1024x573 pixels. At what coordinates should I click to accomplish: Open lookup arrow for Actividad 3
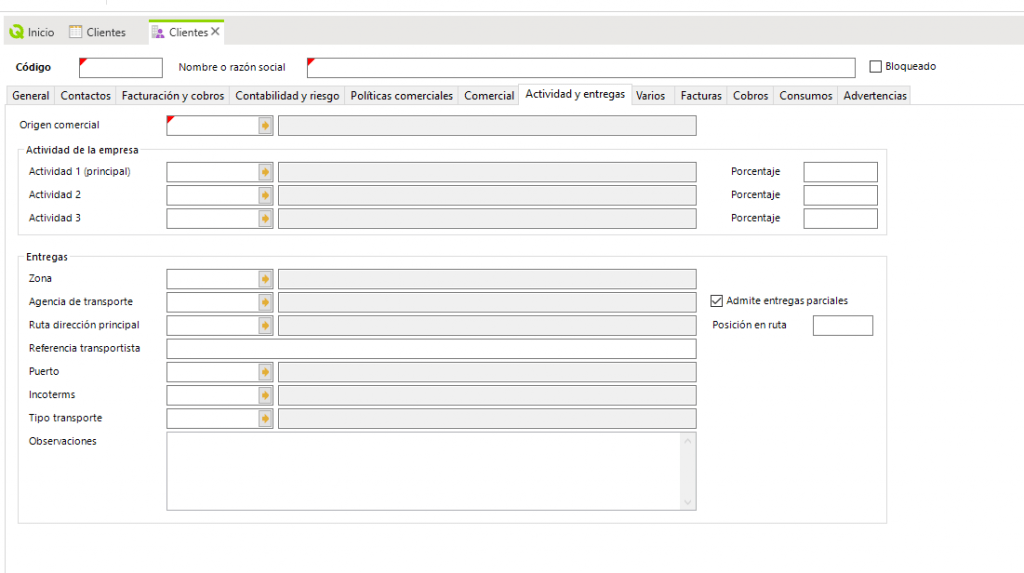click(x=265, y=218)
